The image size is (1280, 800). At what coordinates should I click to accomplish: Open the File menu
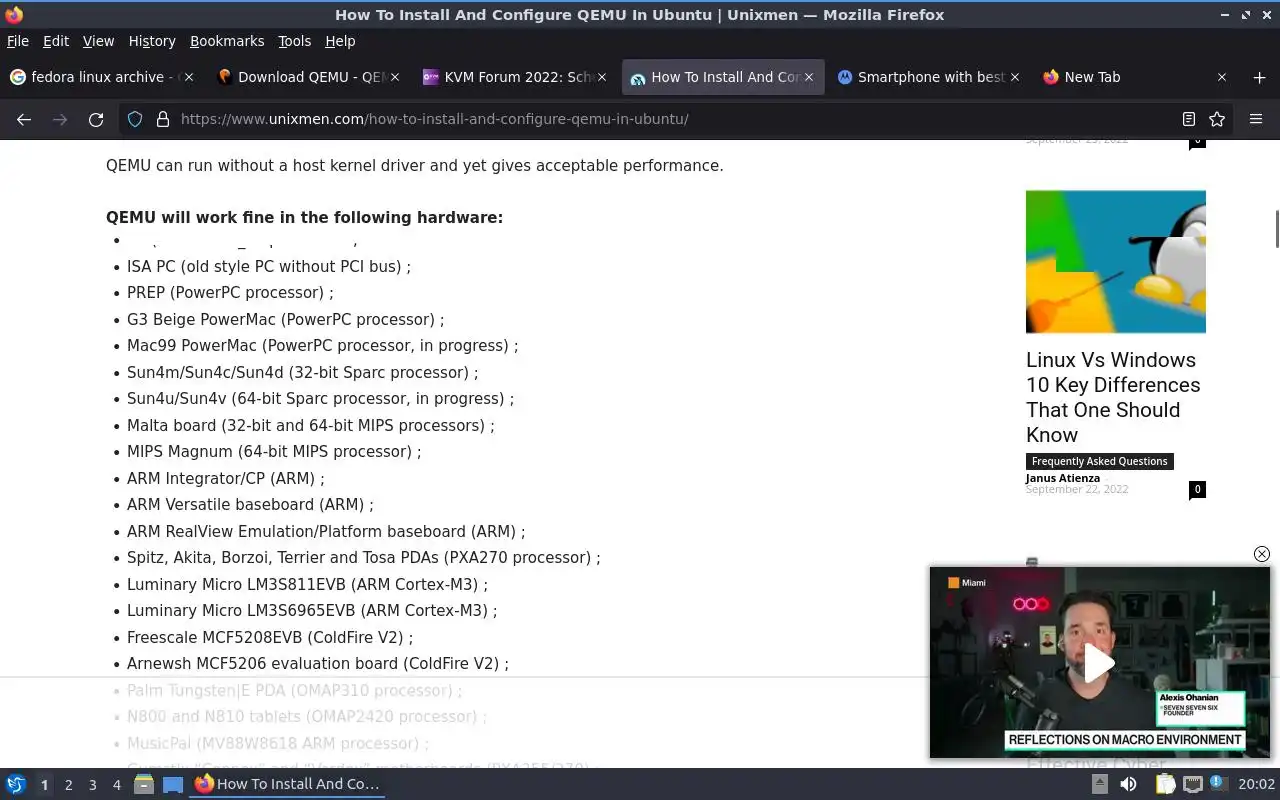pyautogui.click(x=18, y=41)
